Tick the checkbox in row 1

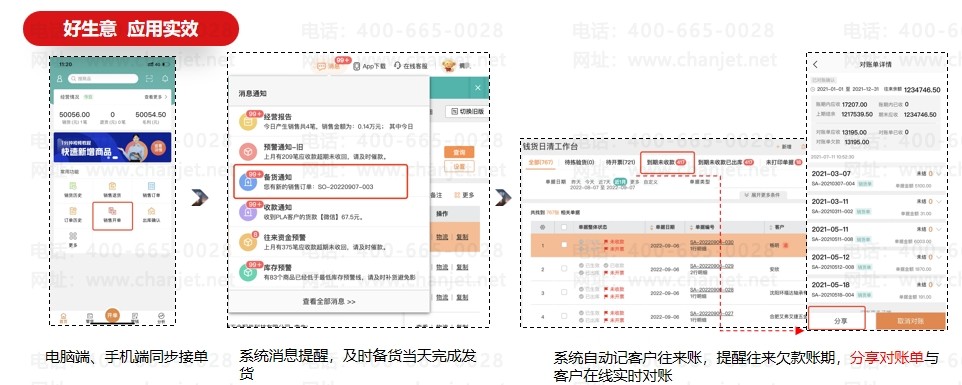564,245
